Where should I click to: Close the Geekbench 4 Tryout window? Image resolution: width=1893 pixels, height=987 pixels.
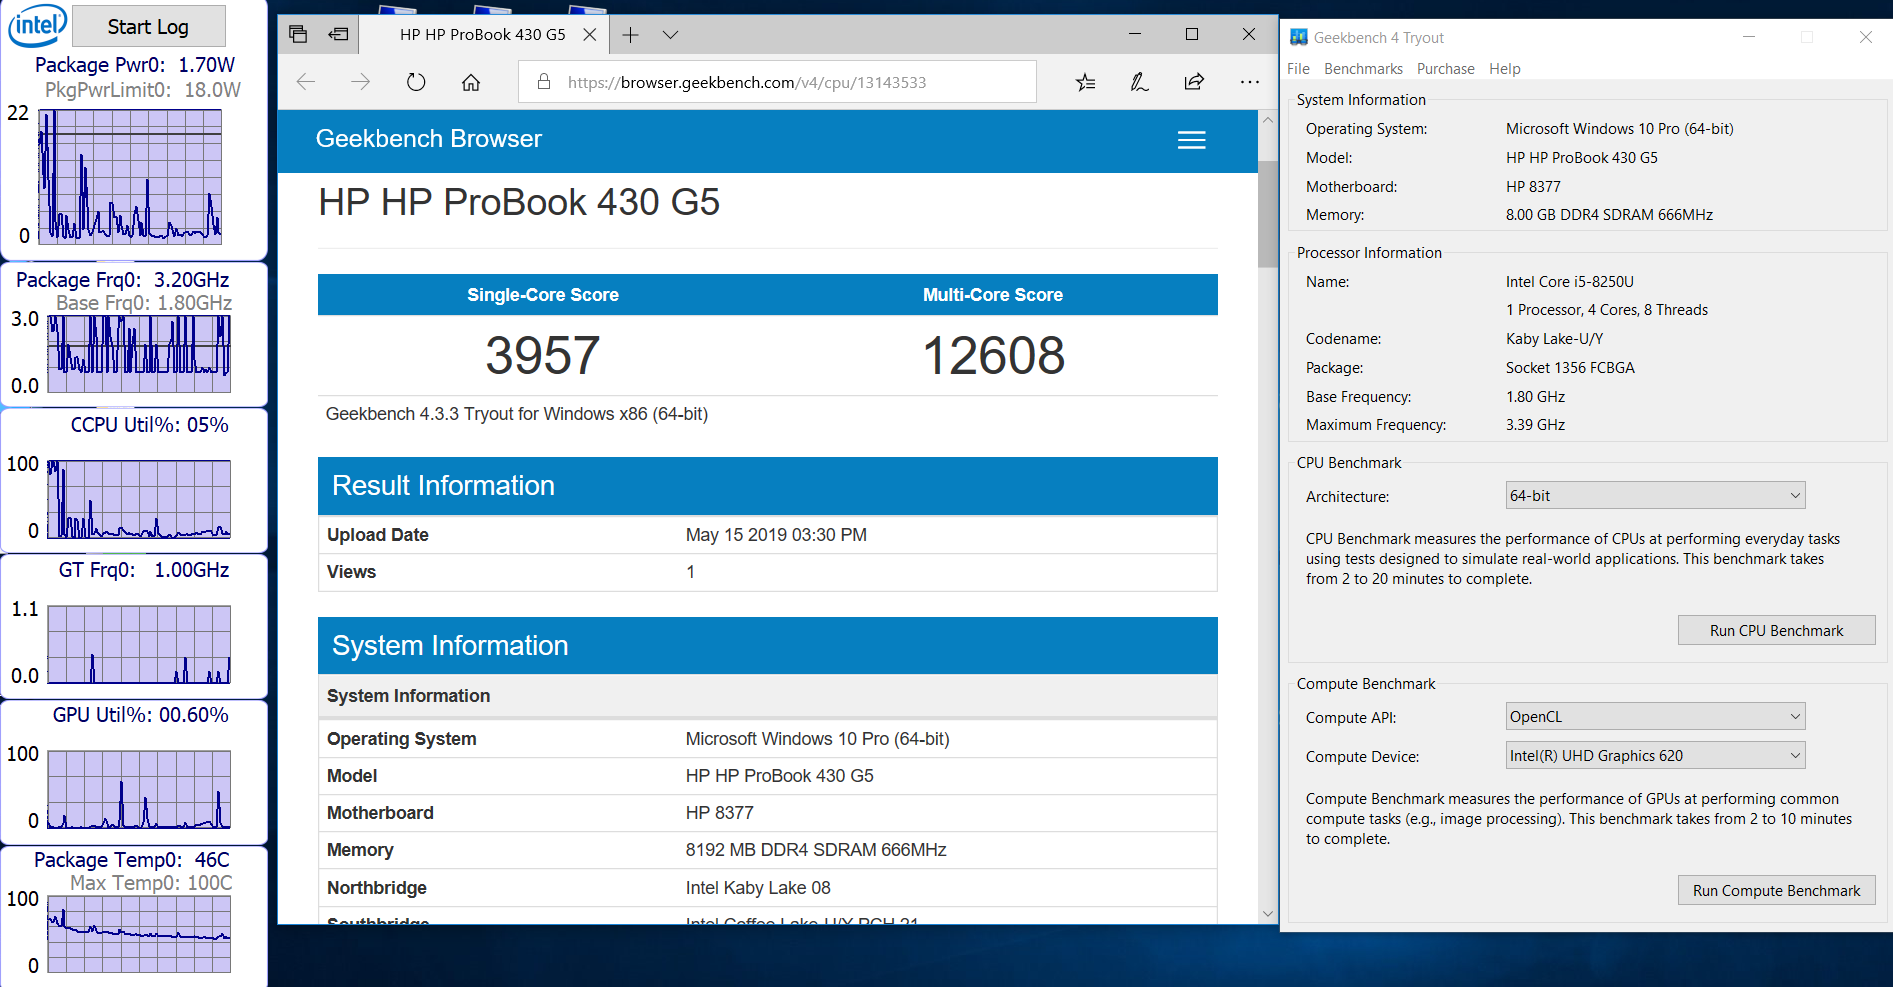(1865, 37)
